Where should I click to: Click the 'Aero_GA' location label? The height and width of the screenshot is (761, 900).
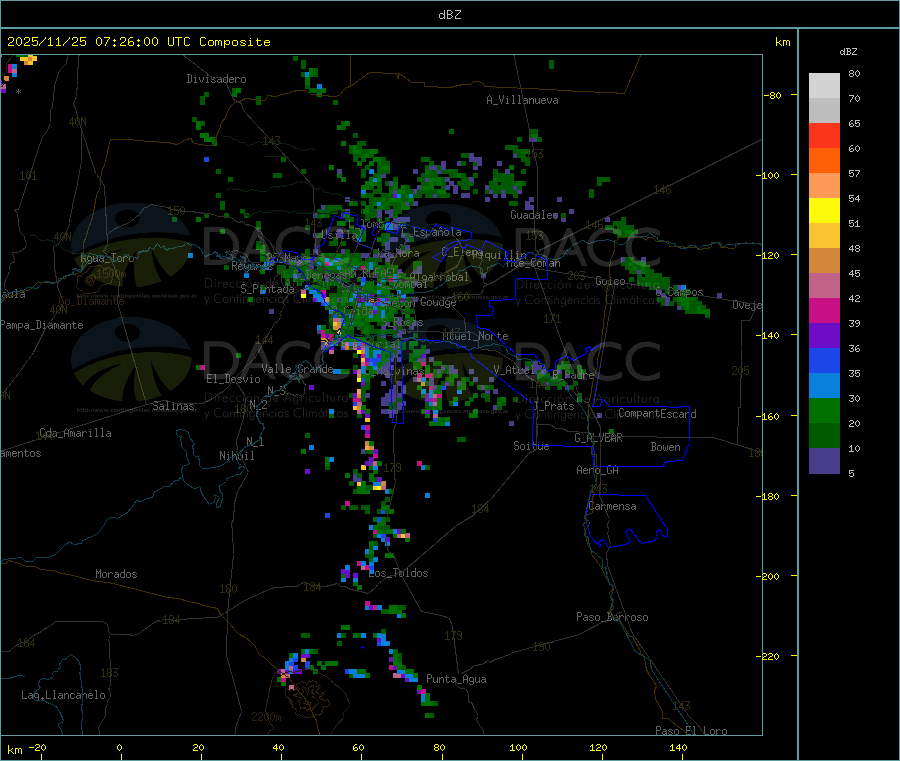pyautogui.click(x=598, y=470)
